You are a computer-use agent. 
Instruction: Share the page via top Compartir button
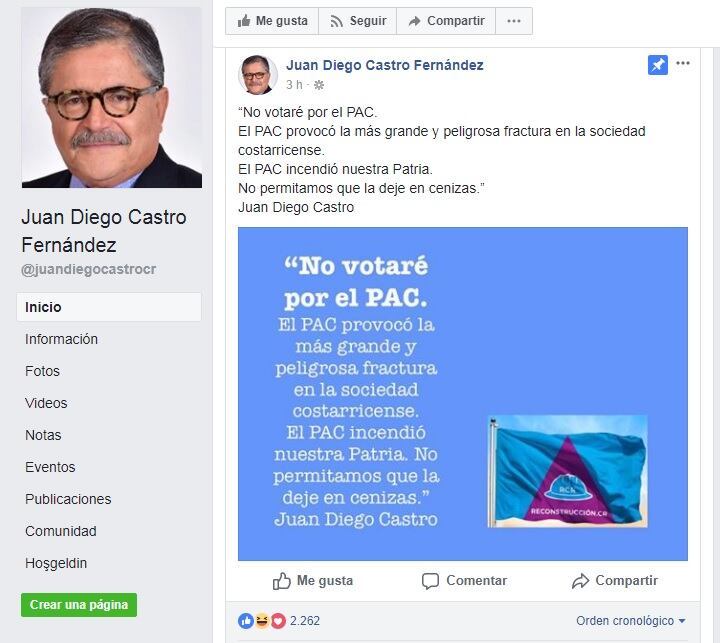pos(446,21)
